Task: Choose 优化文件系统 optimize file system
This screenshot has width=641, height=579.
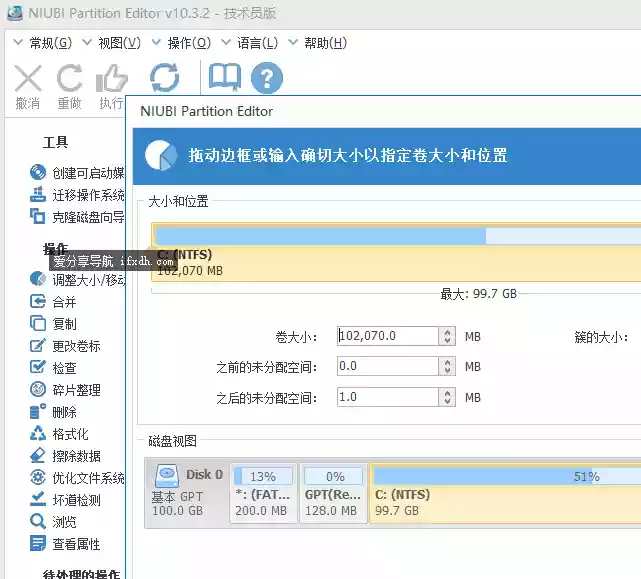Action: (x=77, y=478)
